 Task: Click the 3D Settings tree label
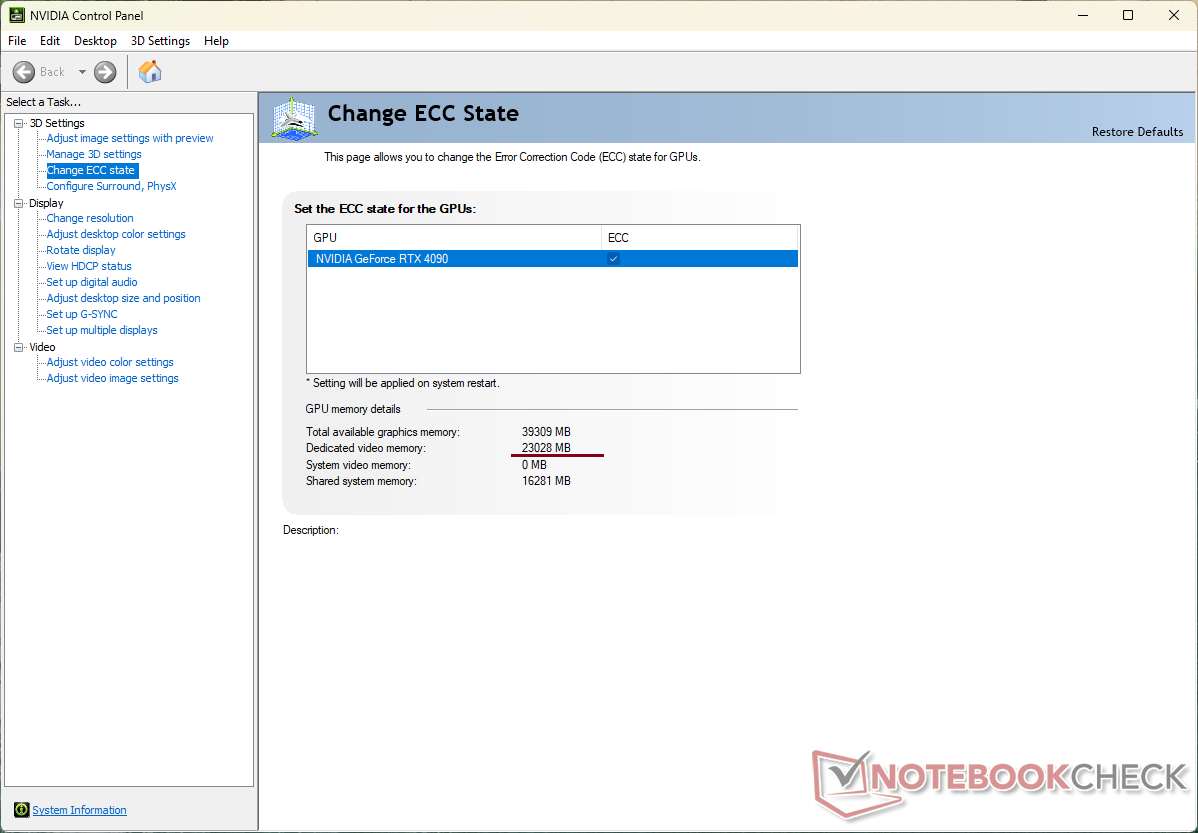click(x=57, y=123)
